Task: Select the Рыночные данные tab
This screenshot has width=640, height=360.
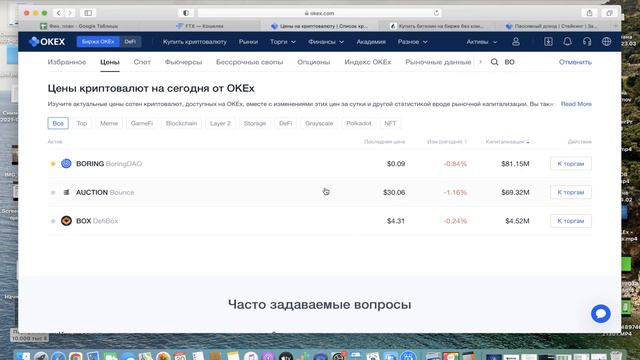Action: tap(438, 62)
